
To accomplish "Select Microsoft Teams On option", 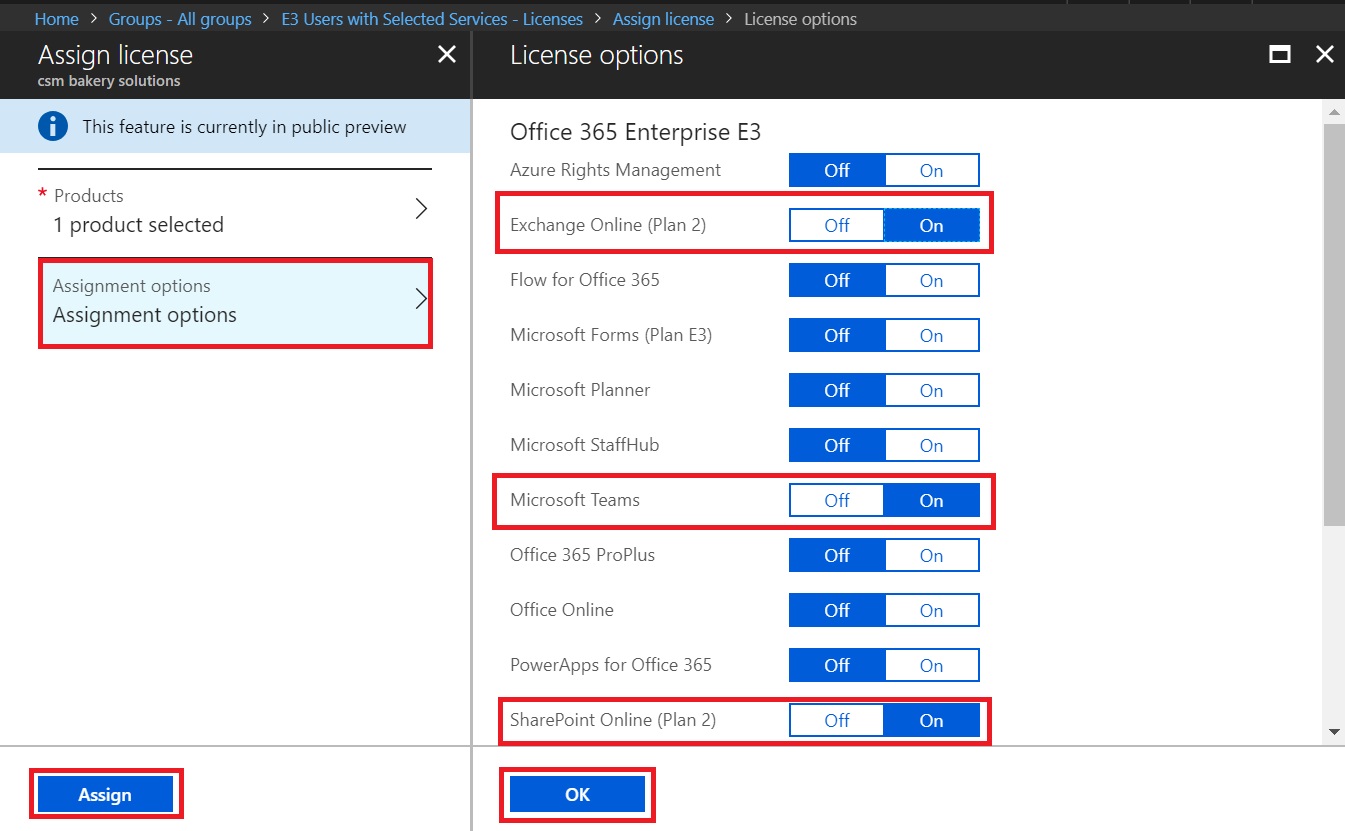I will 931,500.
